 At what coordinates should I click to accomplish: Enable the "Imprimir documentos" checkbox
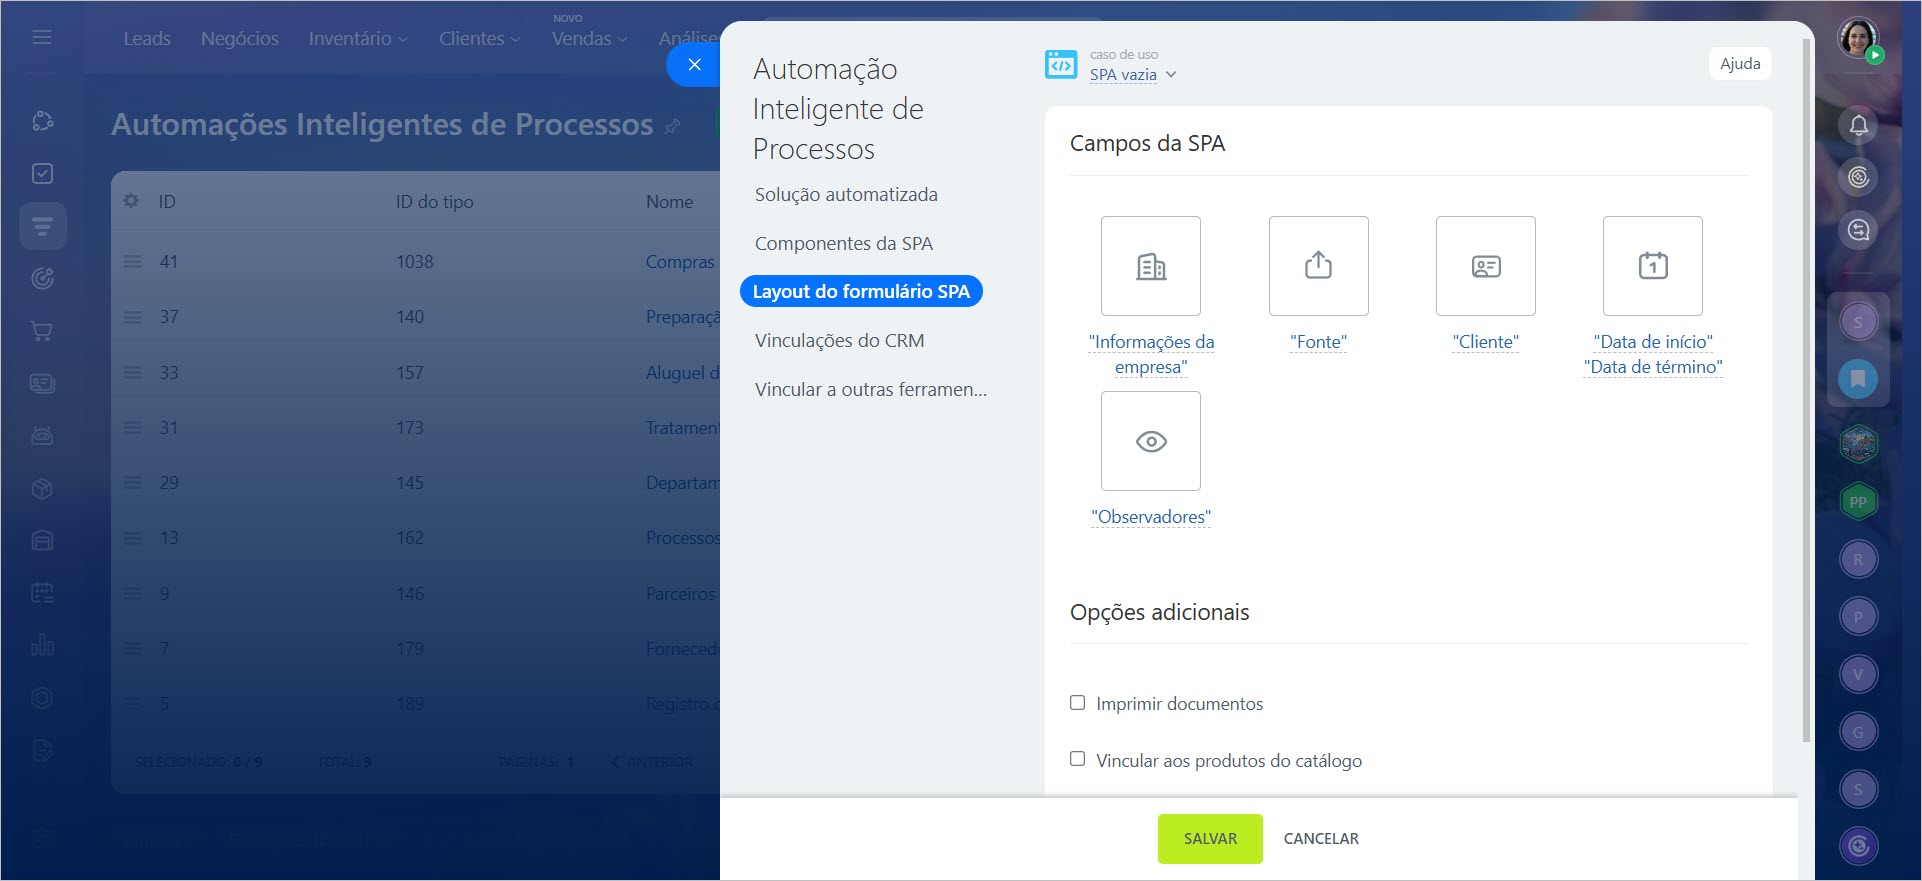pyautogui.click(x=1077, y=703)
